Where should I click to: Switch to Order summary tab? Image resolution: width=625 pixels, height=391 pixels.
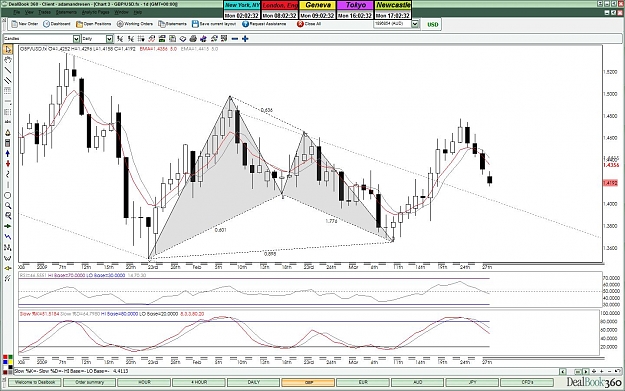click(89, 382)
